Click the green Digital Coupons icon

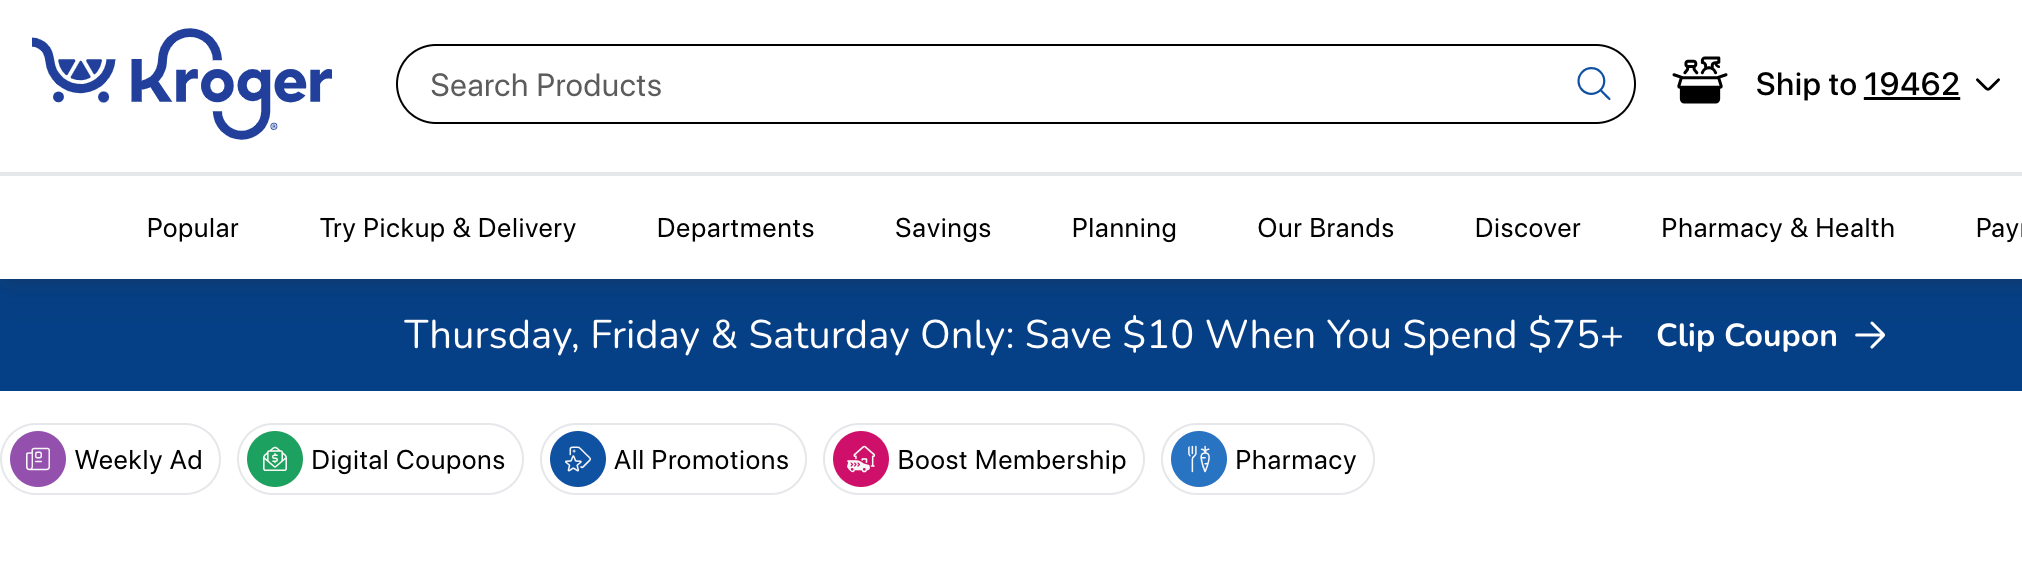pyautogui.click(x=275, y=459)
